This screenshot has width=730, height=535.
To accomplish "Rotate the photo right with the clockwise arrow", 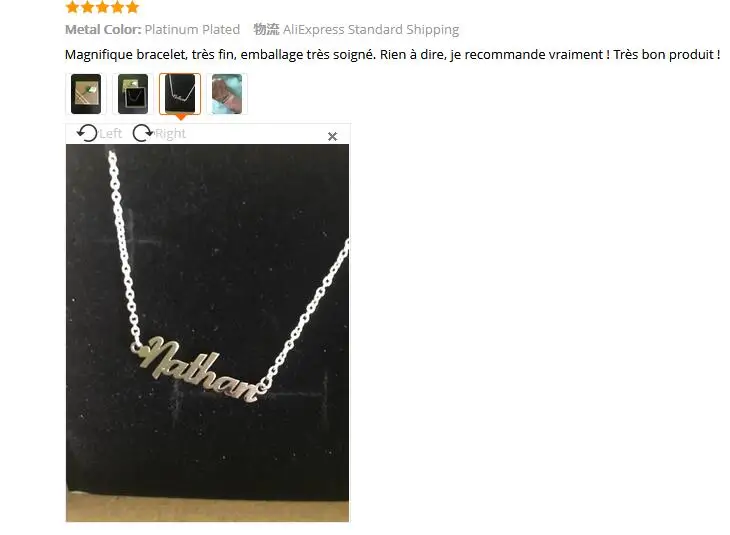I will 142,133.
